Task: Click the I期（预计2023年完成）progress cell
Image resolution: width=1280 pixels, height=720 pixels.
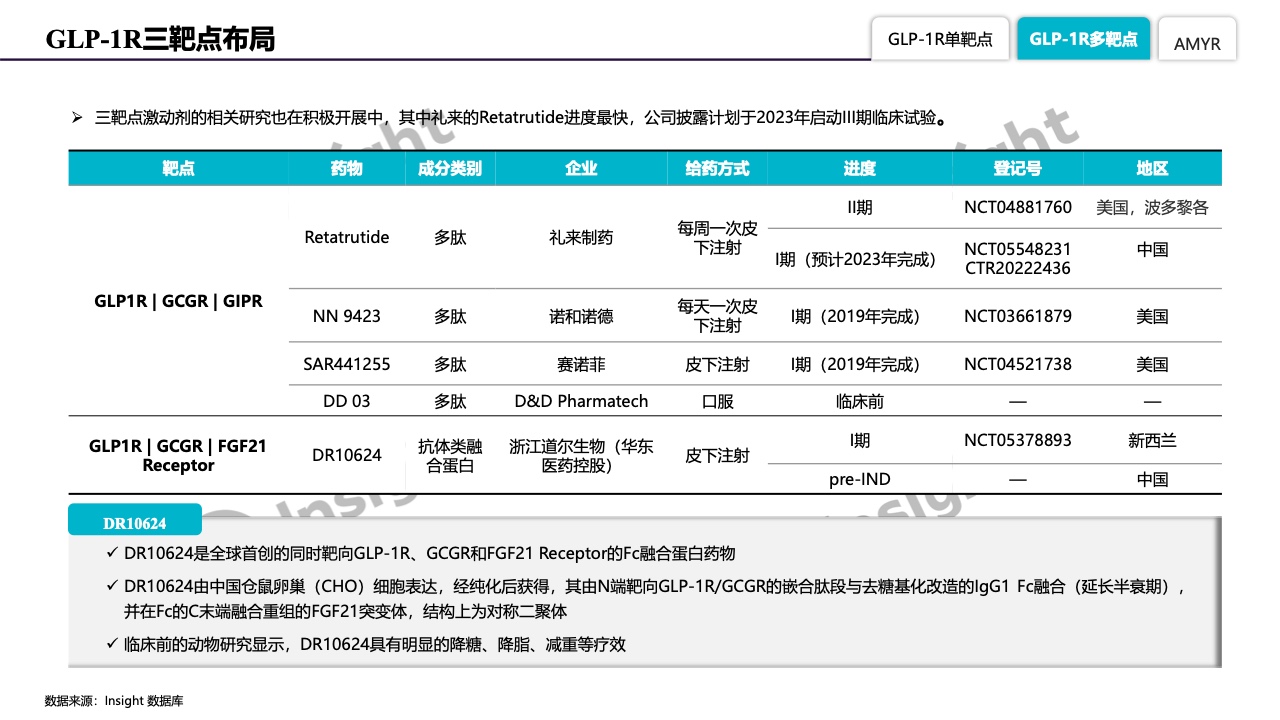Action: pyautogui.click(x=859, y=259)
